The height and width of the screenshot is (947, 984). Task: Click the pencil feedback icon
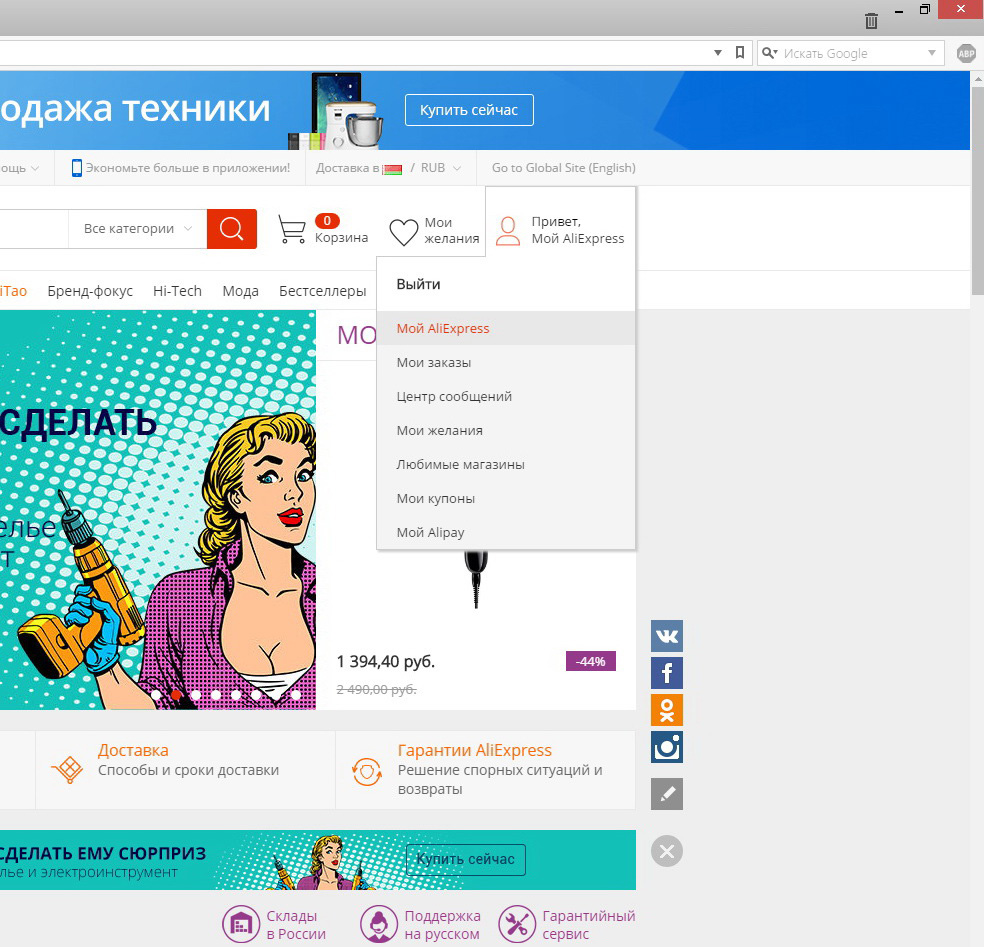click(x=666, y=794)
